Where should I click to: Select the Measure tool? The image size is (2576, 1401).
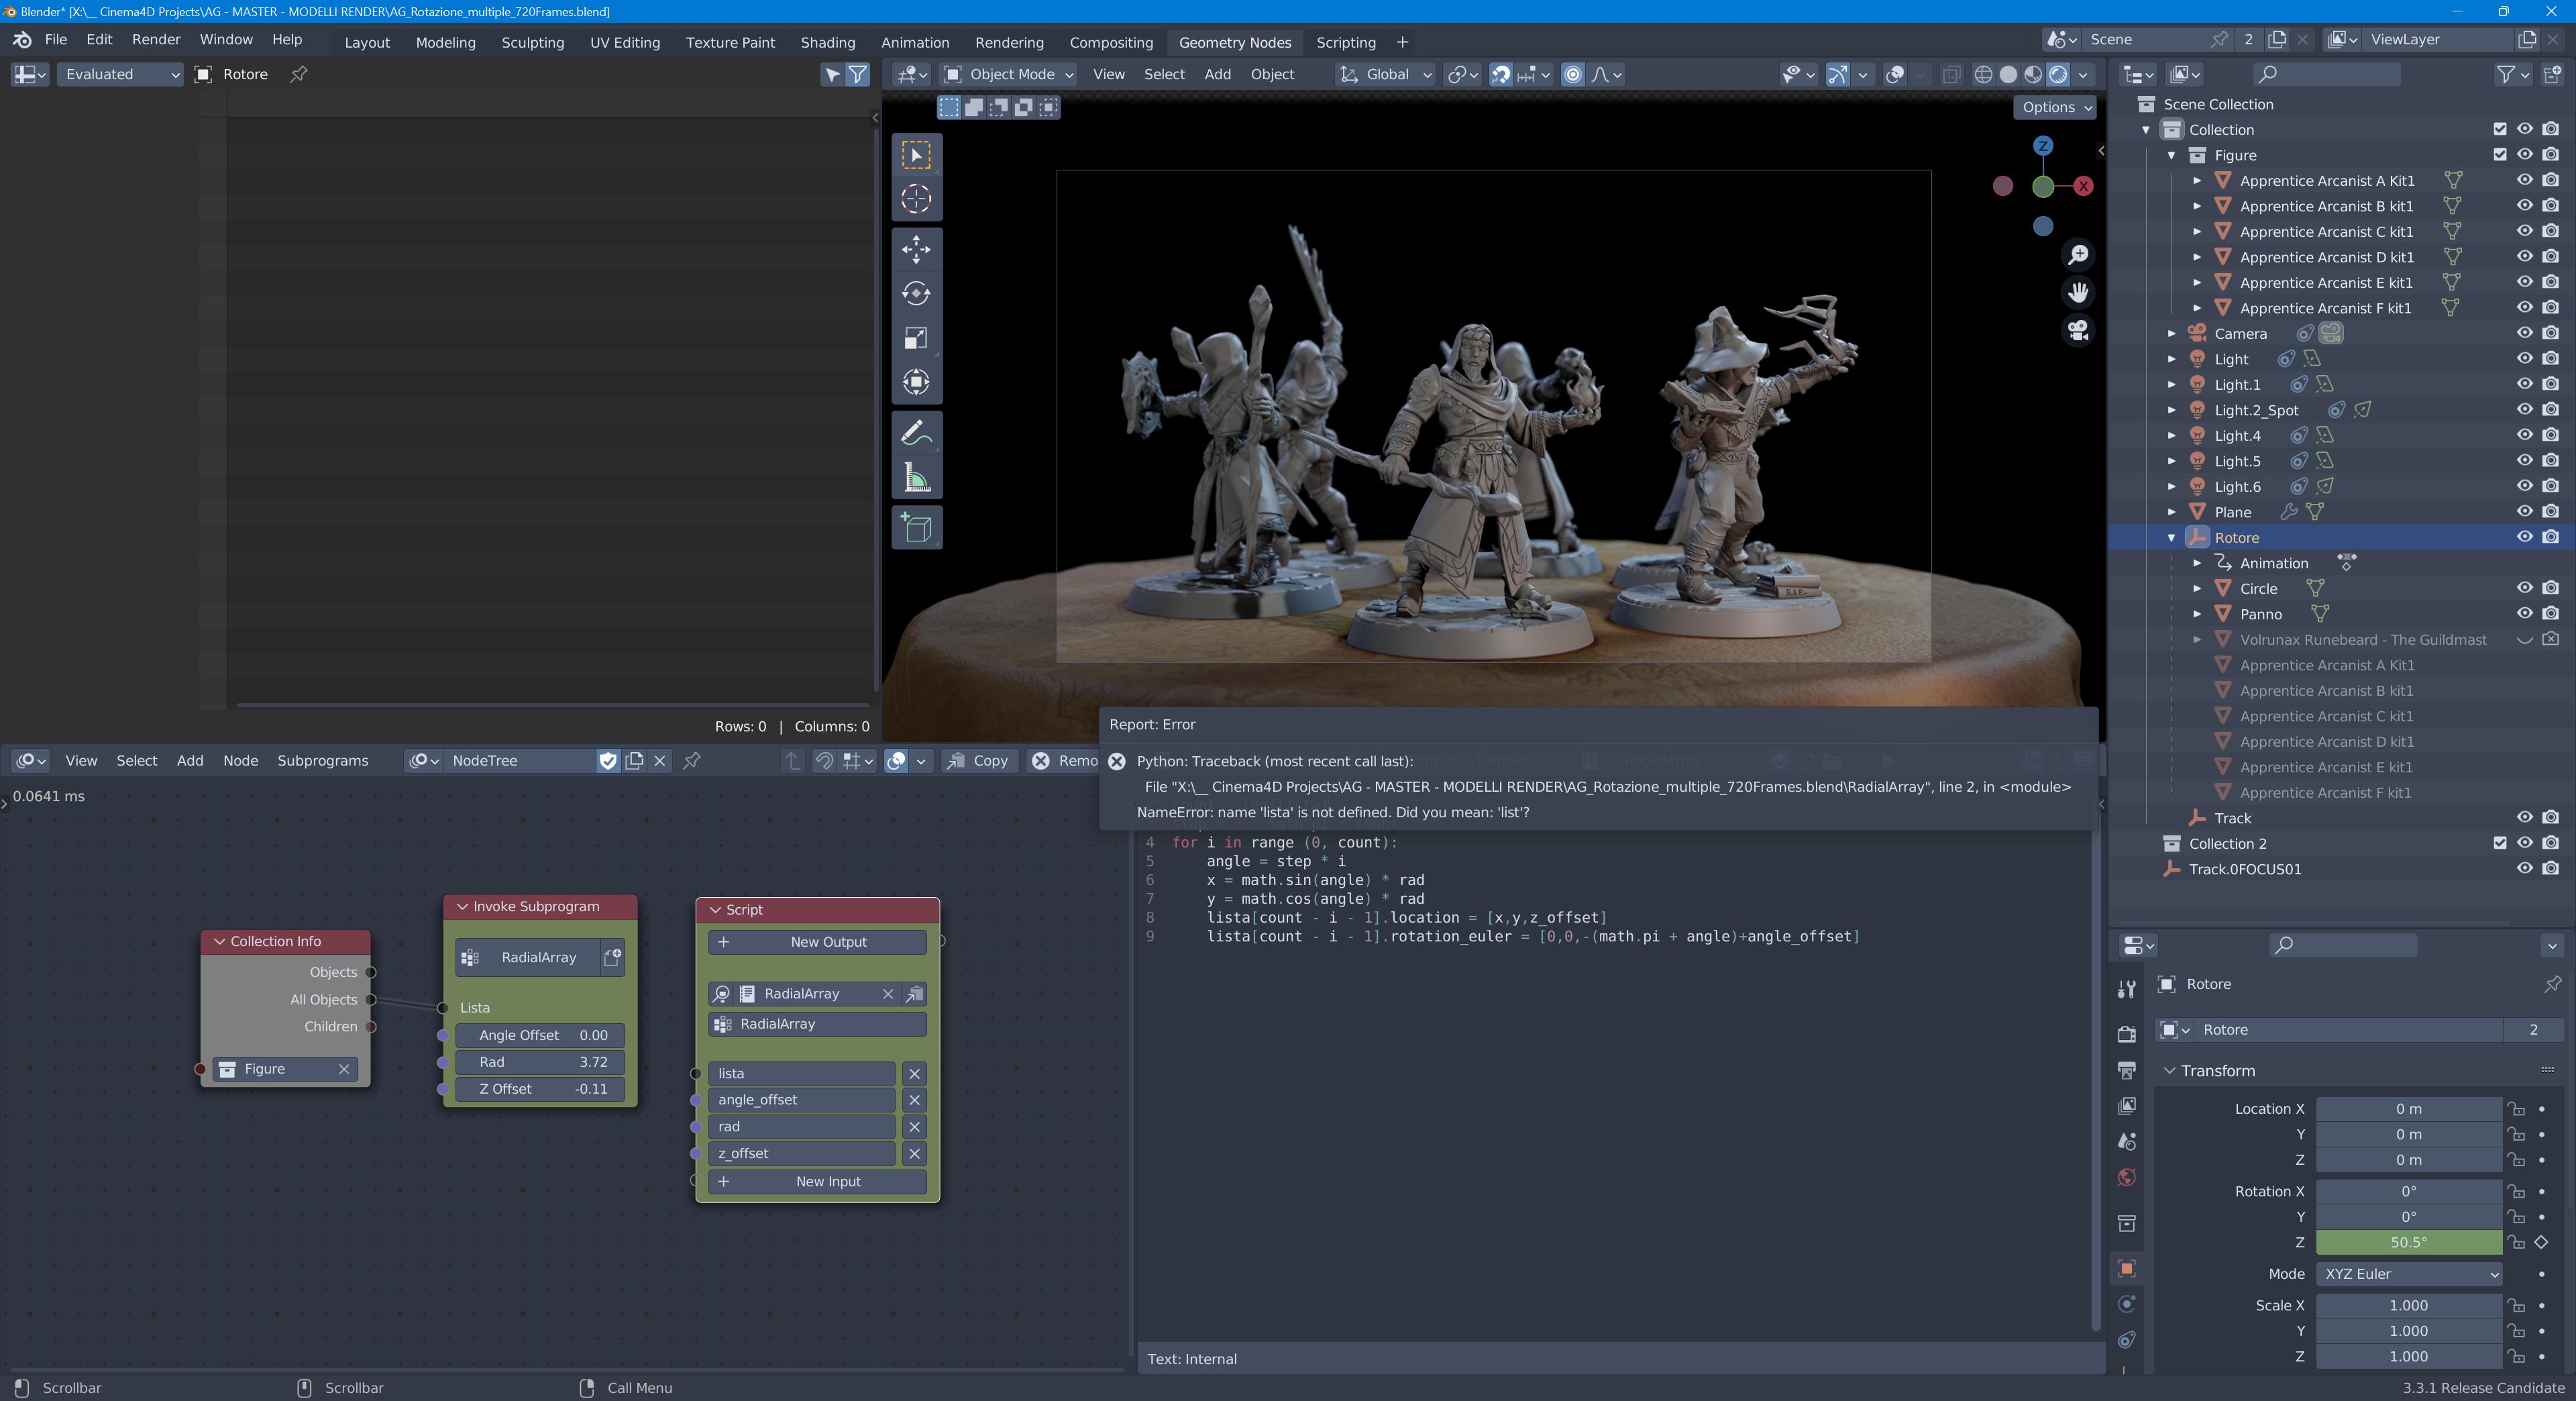tap(916, 478)
